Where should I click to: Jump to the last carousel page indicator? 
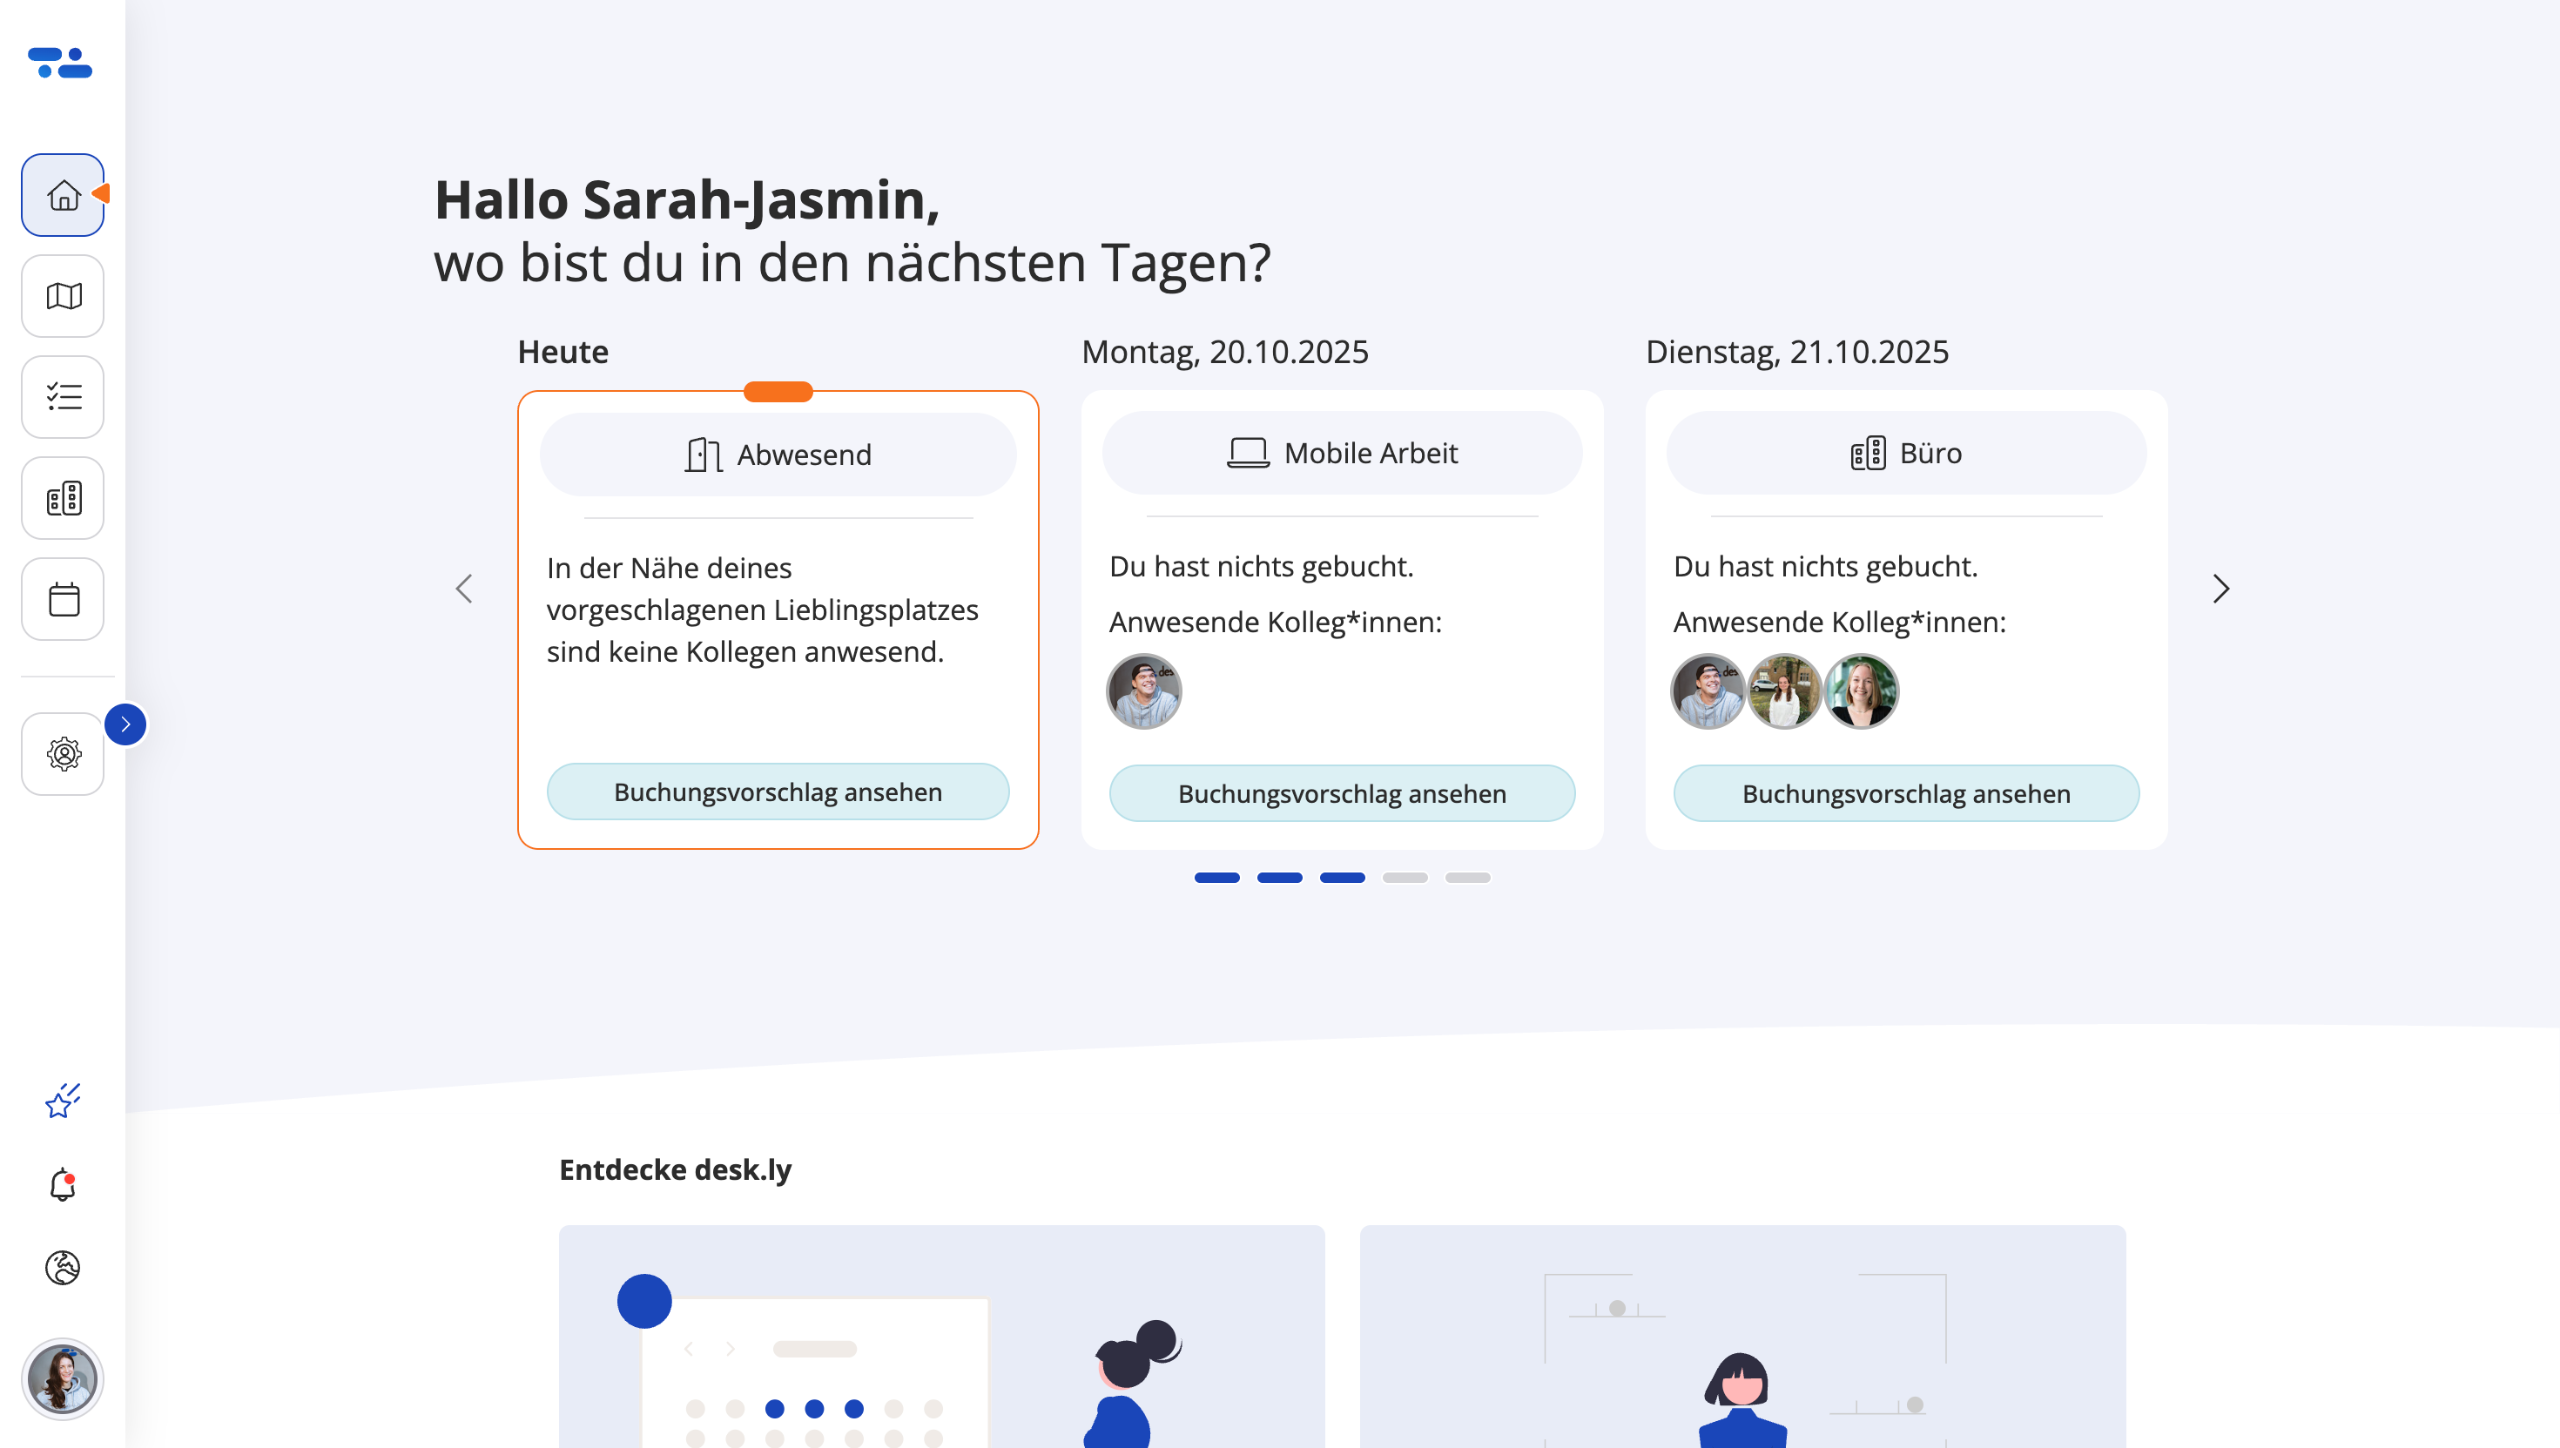[1468, 878]
